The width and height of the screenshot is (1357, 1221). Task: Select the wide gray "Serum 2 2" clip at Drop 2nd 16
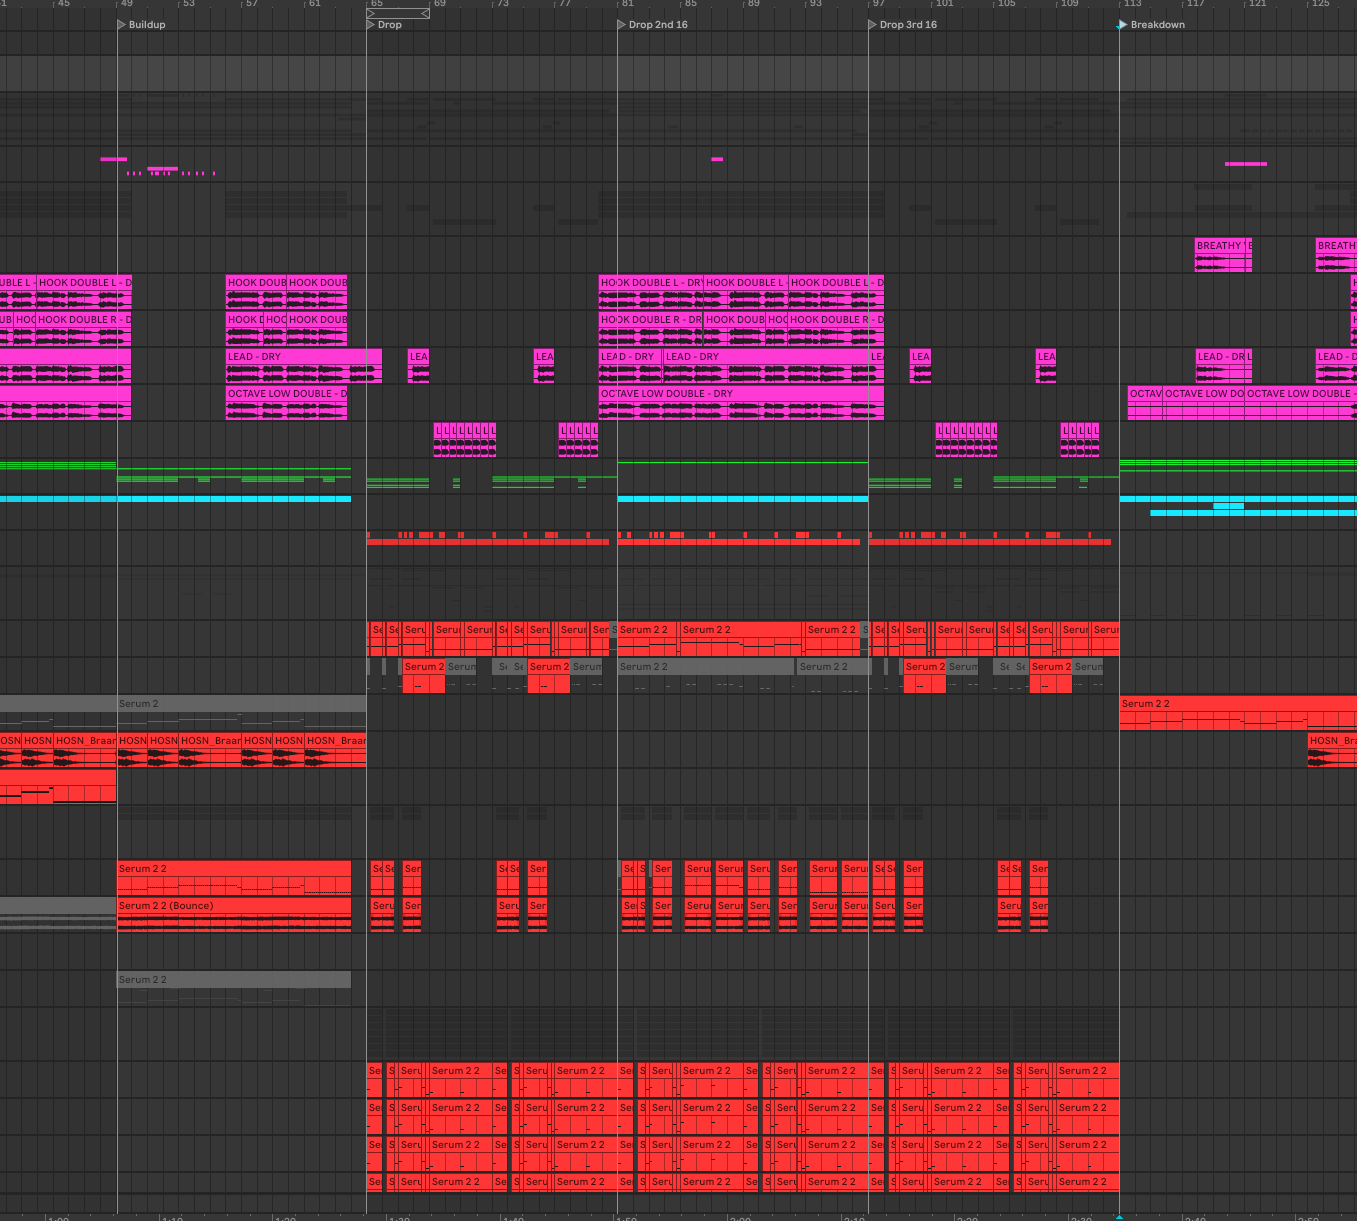pos(705,667)
